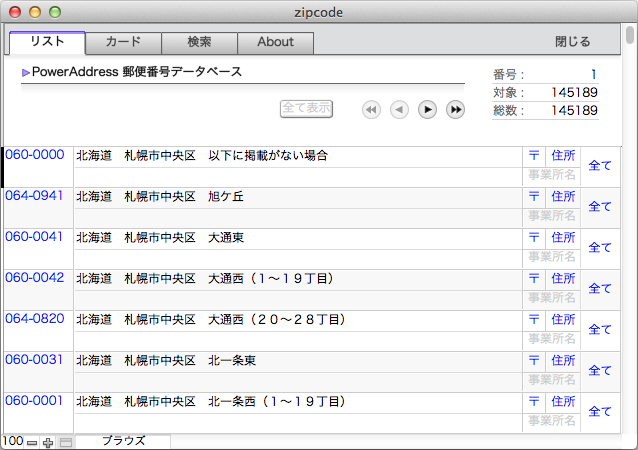Click the zoom in icon in status bar
The height and width of the screenshot is (450, 638).
coord(48,442)
